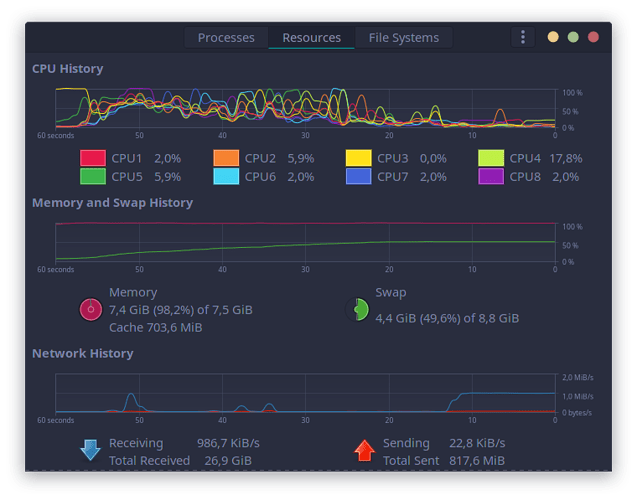Click the memory and swap graph
The width and height of the screenshot is (636, 500).
pyautogui.click(x=305, y=242)
